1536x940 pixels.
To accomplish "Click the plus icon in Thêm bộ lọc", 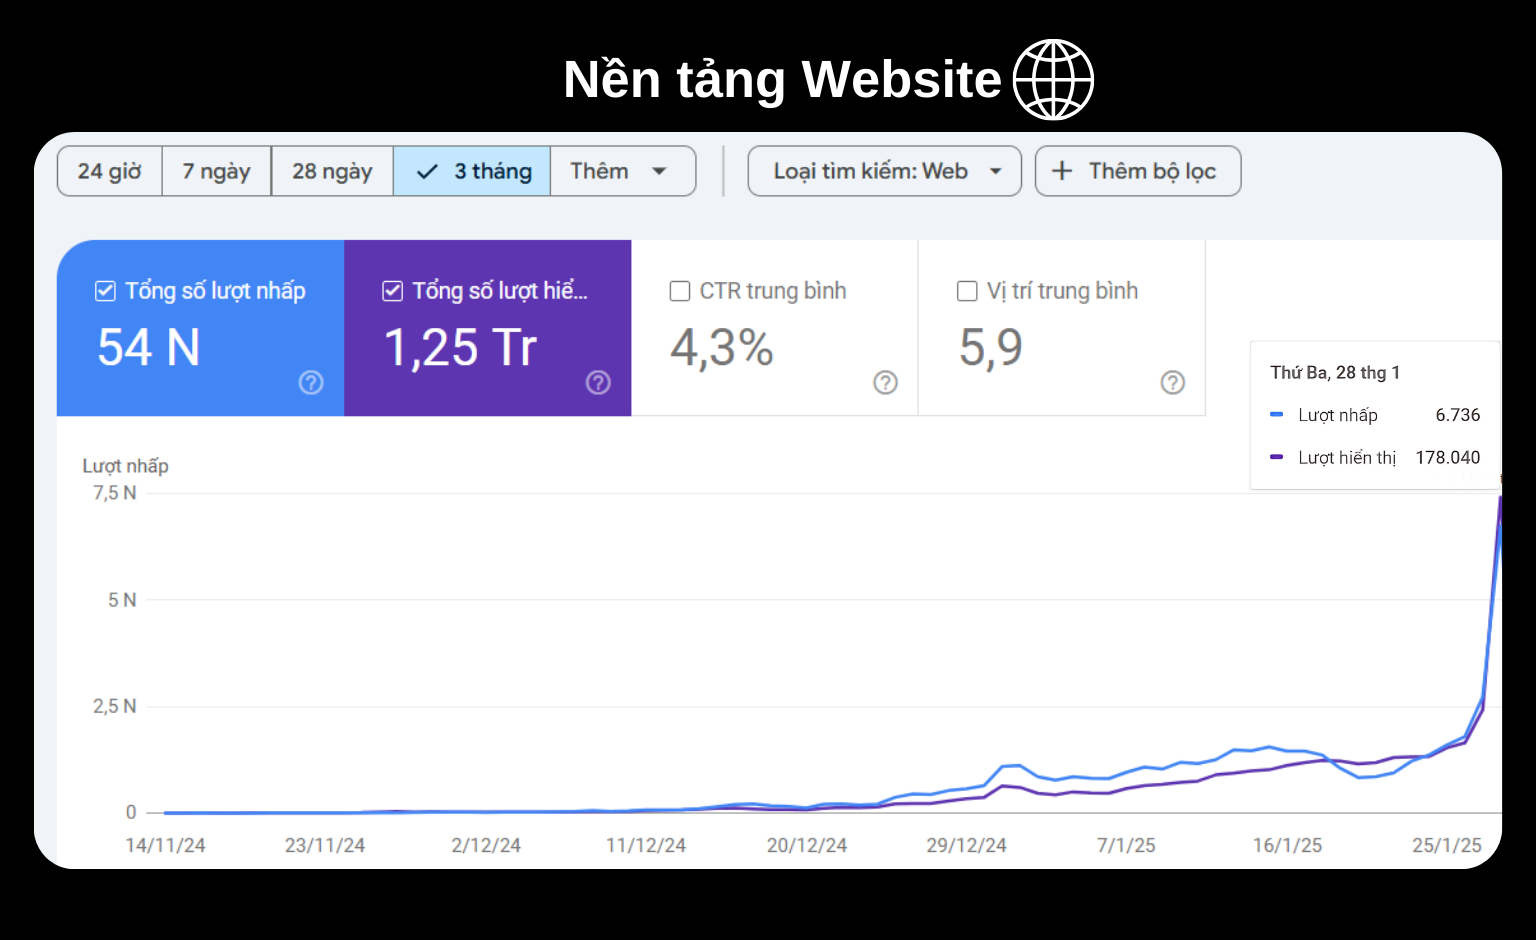I will [x=1062, y=171].
